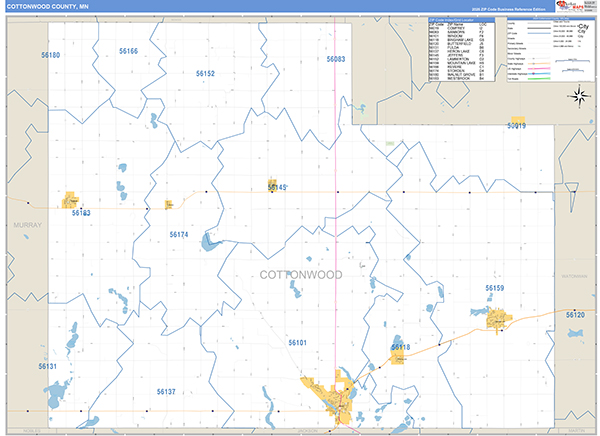Click the map title COTTONWOOD COUNTY, MN

(x=48, y=7)
